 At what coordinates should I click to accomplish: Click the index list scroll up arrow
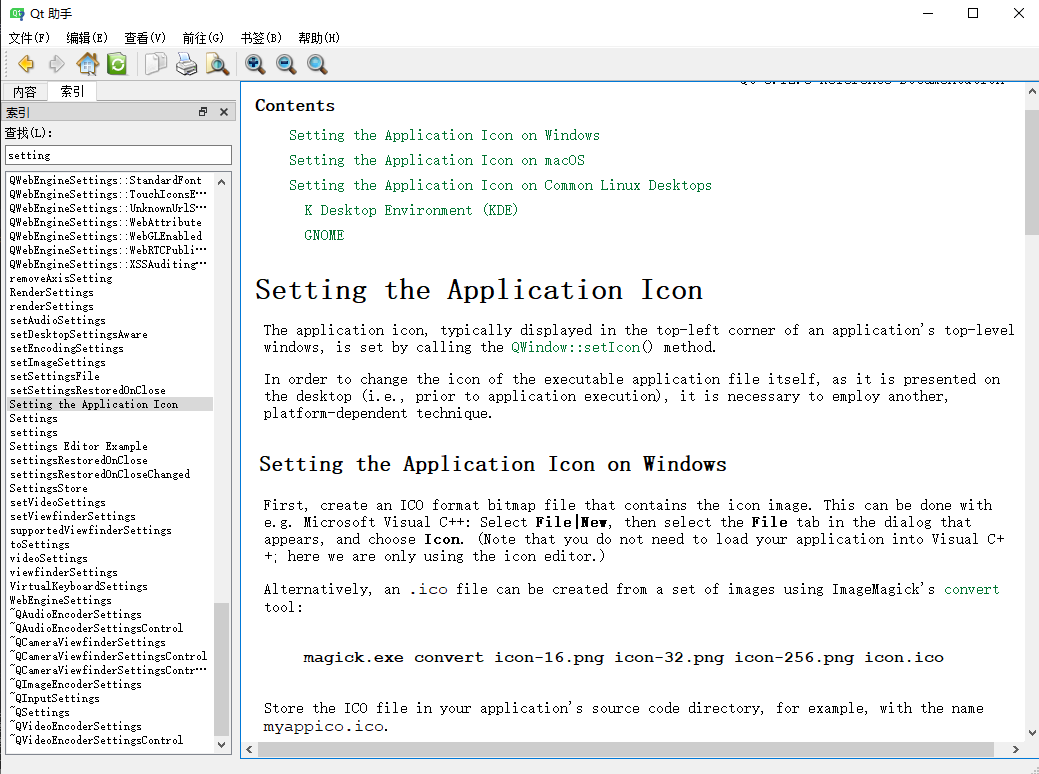(x=221, y=182)
